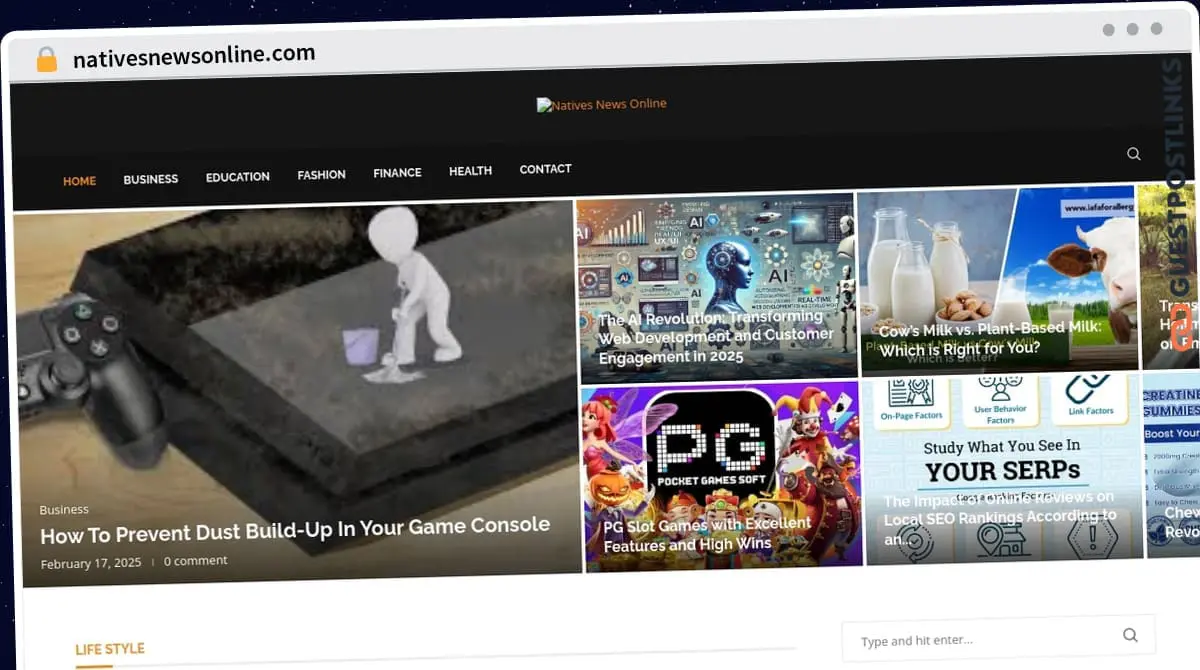Open the HEALTH menu item
Image resolution: width=1200 pixels, height=670 pixels.
coord(470,171)
